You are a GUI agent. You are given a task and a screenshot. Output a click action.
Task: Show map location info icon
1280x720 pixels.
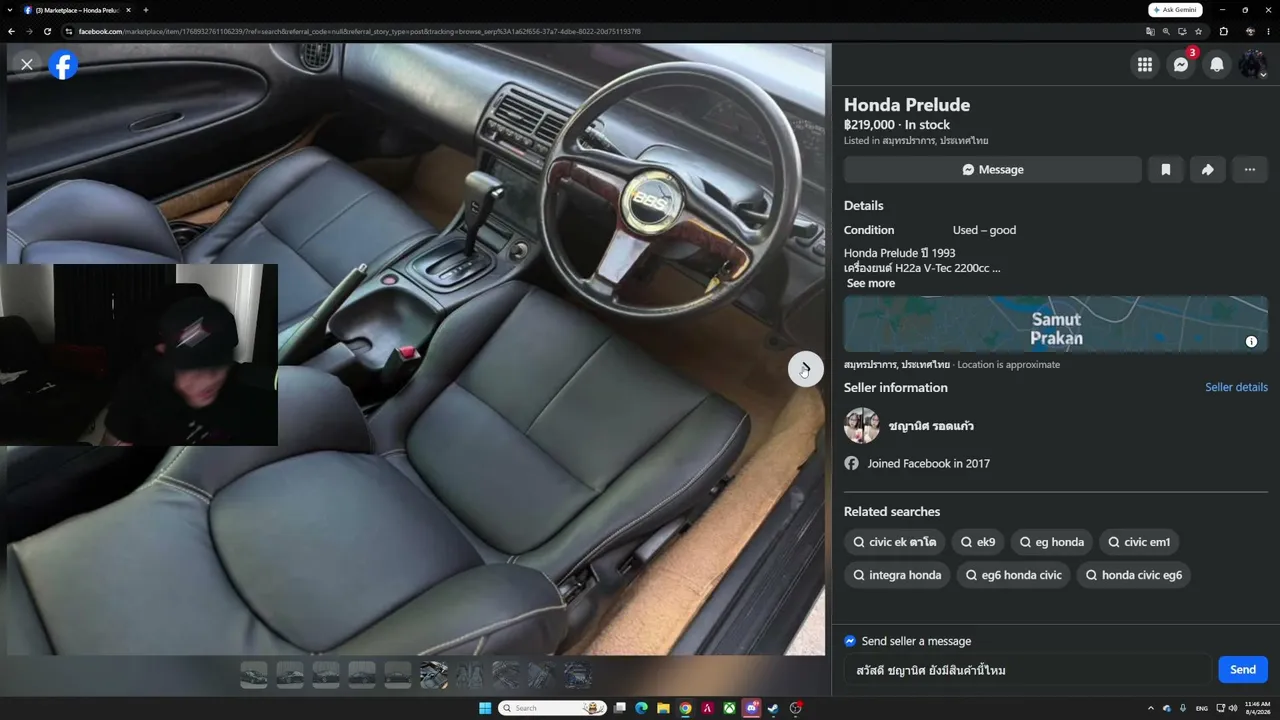[1251, 342]
